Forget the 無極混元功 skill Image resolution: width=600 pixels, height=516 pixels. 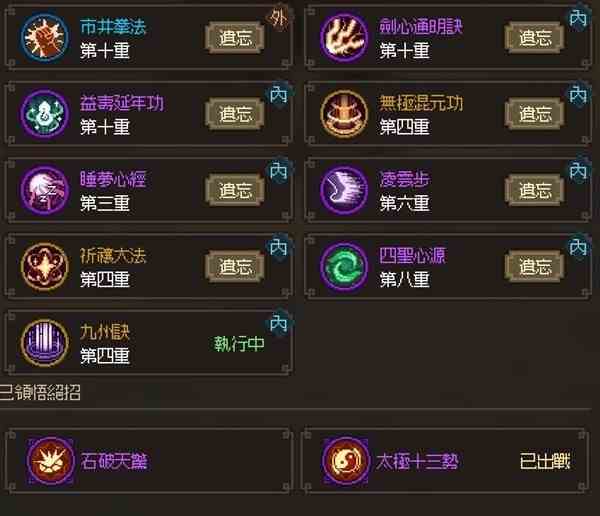click(535, 114)
